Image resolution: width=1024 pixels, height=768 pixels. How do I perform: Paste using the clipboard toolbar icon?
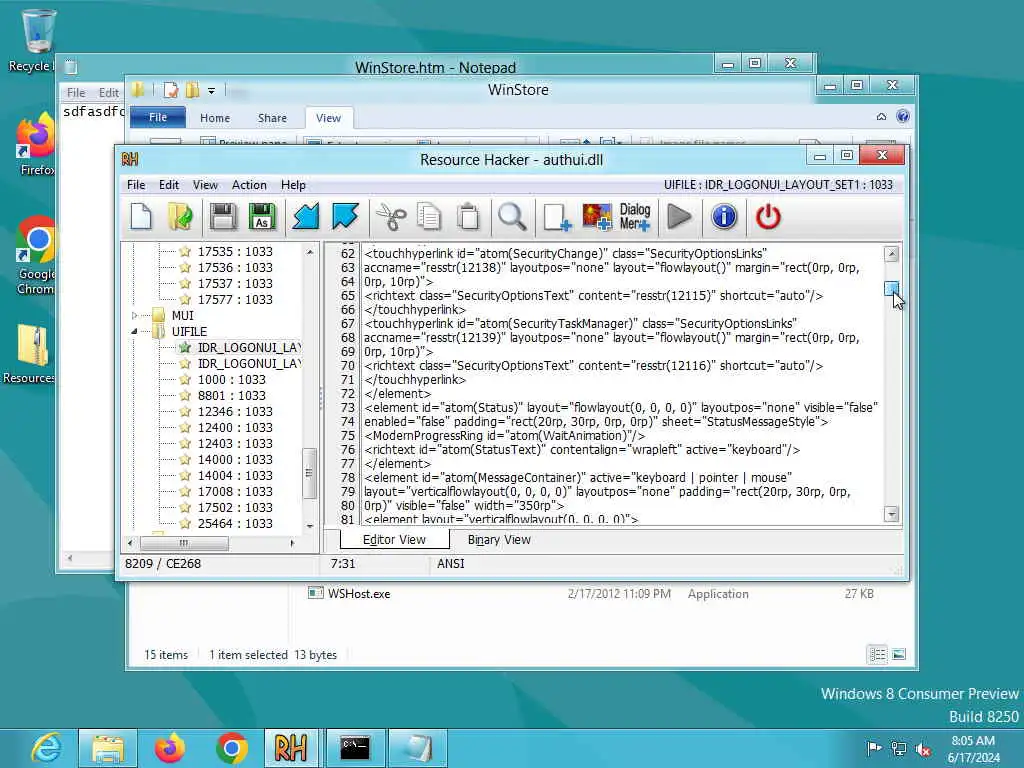point(468,217)
